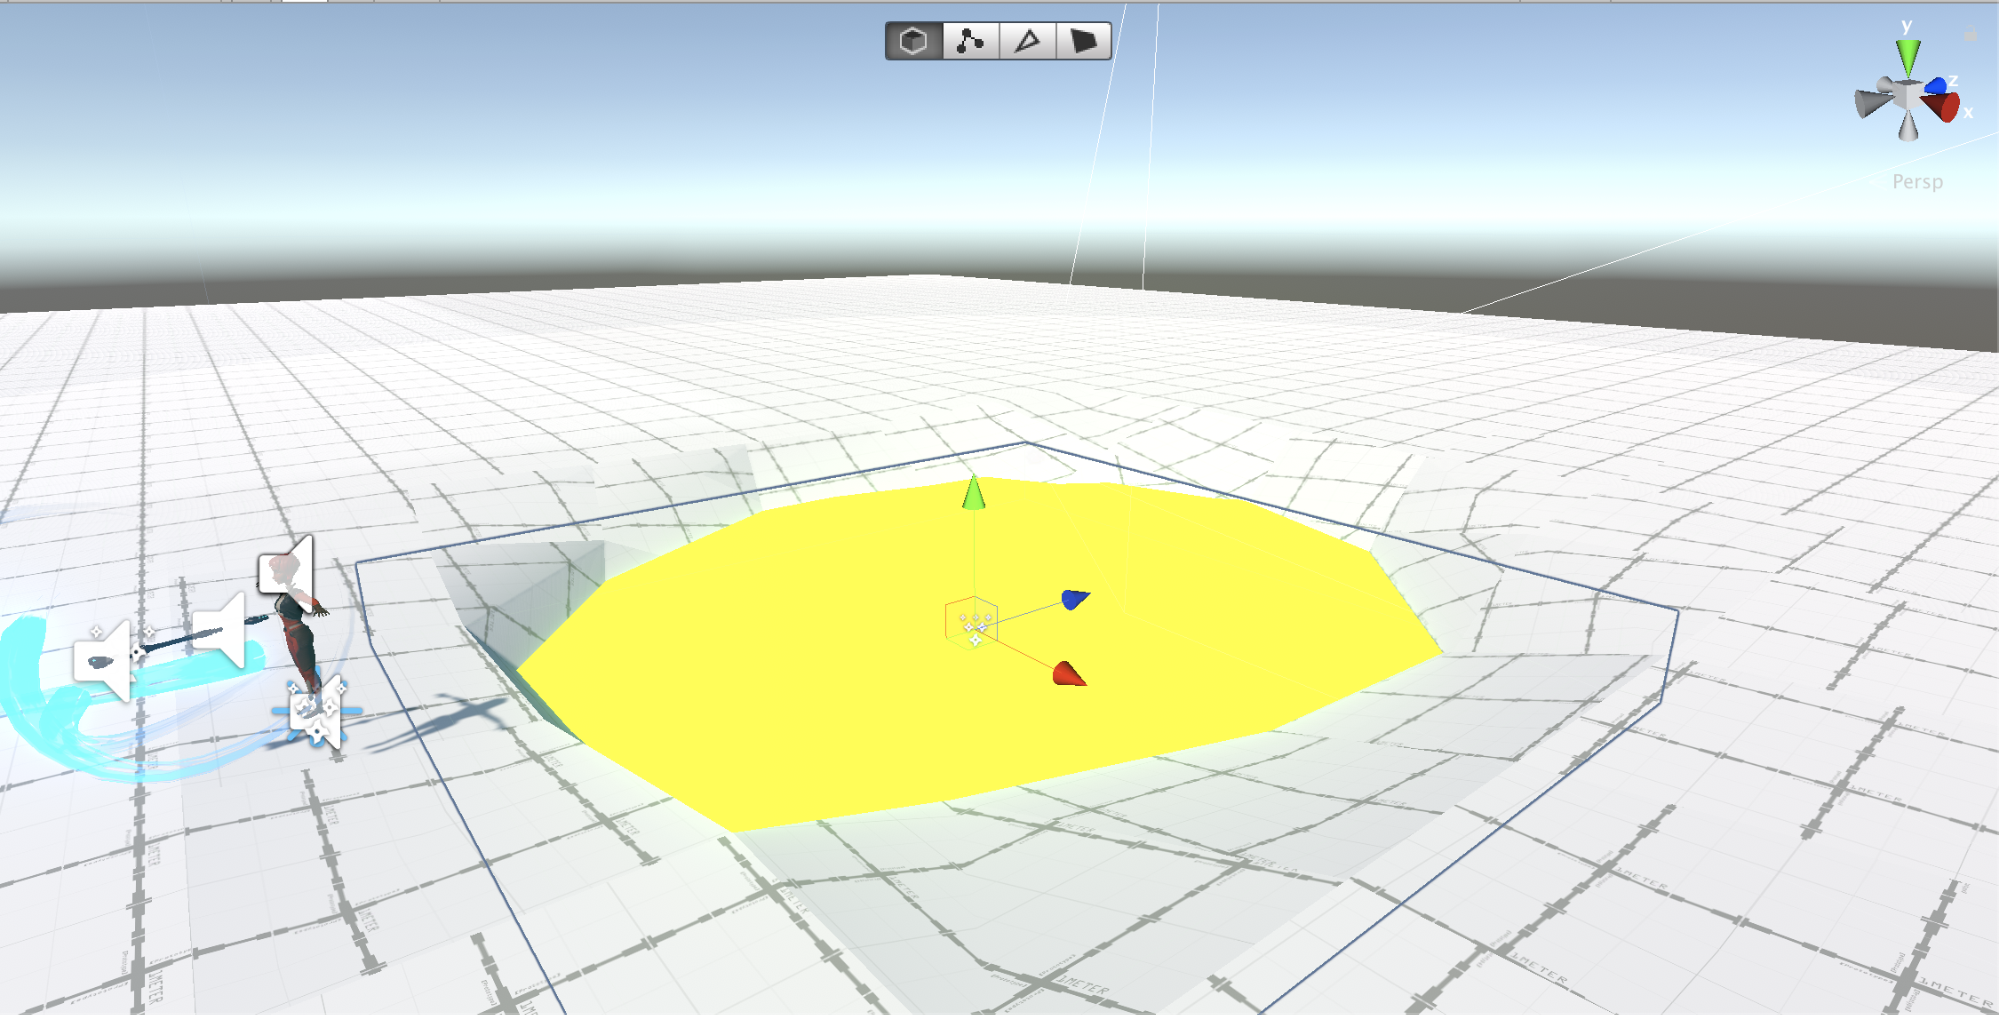Select audio speaker gizmo on the cyan swirl
Screen dimensions: 1999x1015
pyautogui.click(x=103, y=660)
